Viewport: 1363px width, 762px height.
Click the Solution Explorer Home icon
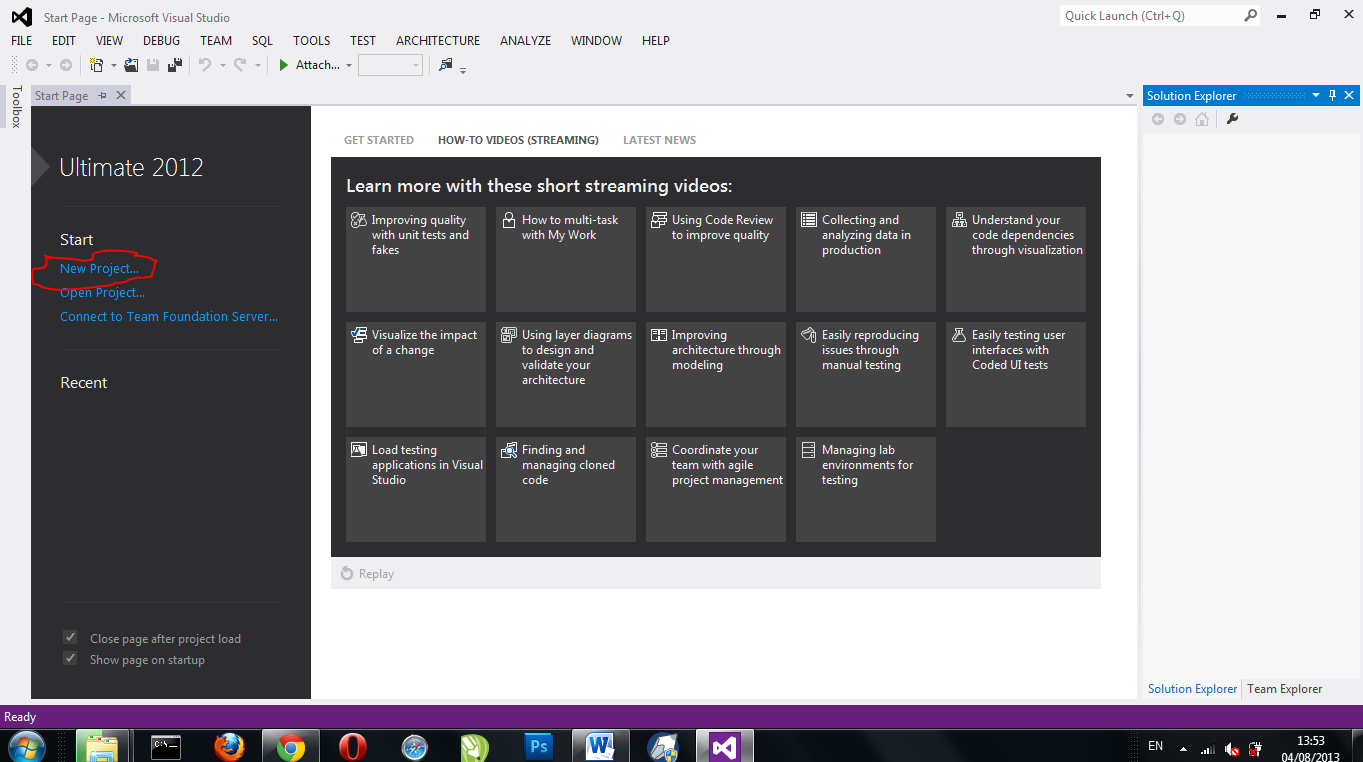tap(1202, 119)
